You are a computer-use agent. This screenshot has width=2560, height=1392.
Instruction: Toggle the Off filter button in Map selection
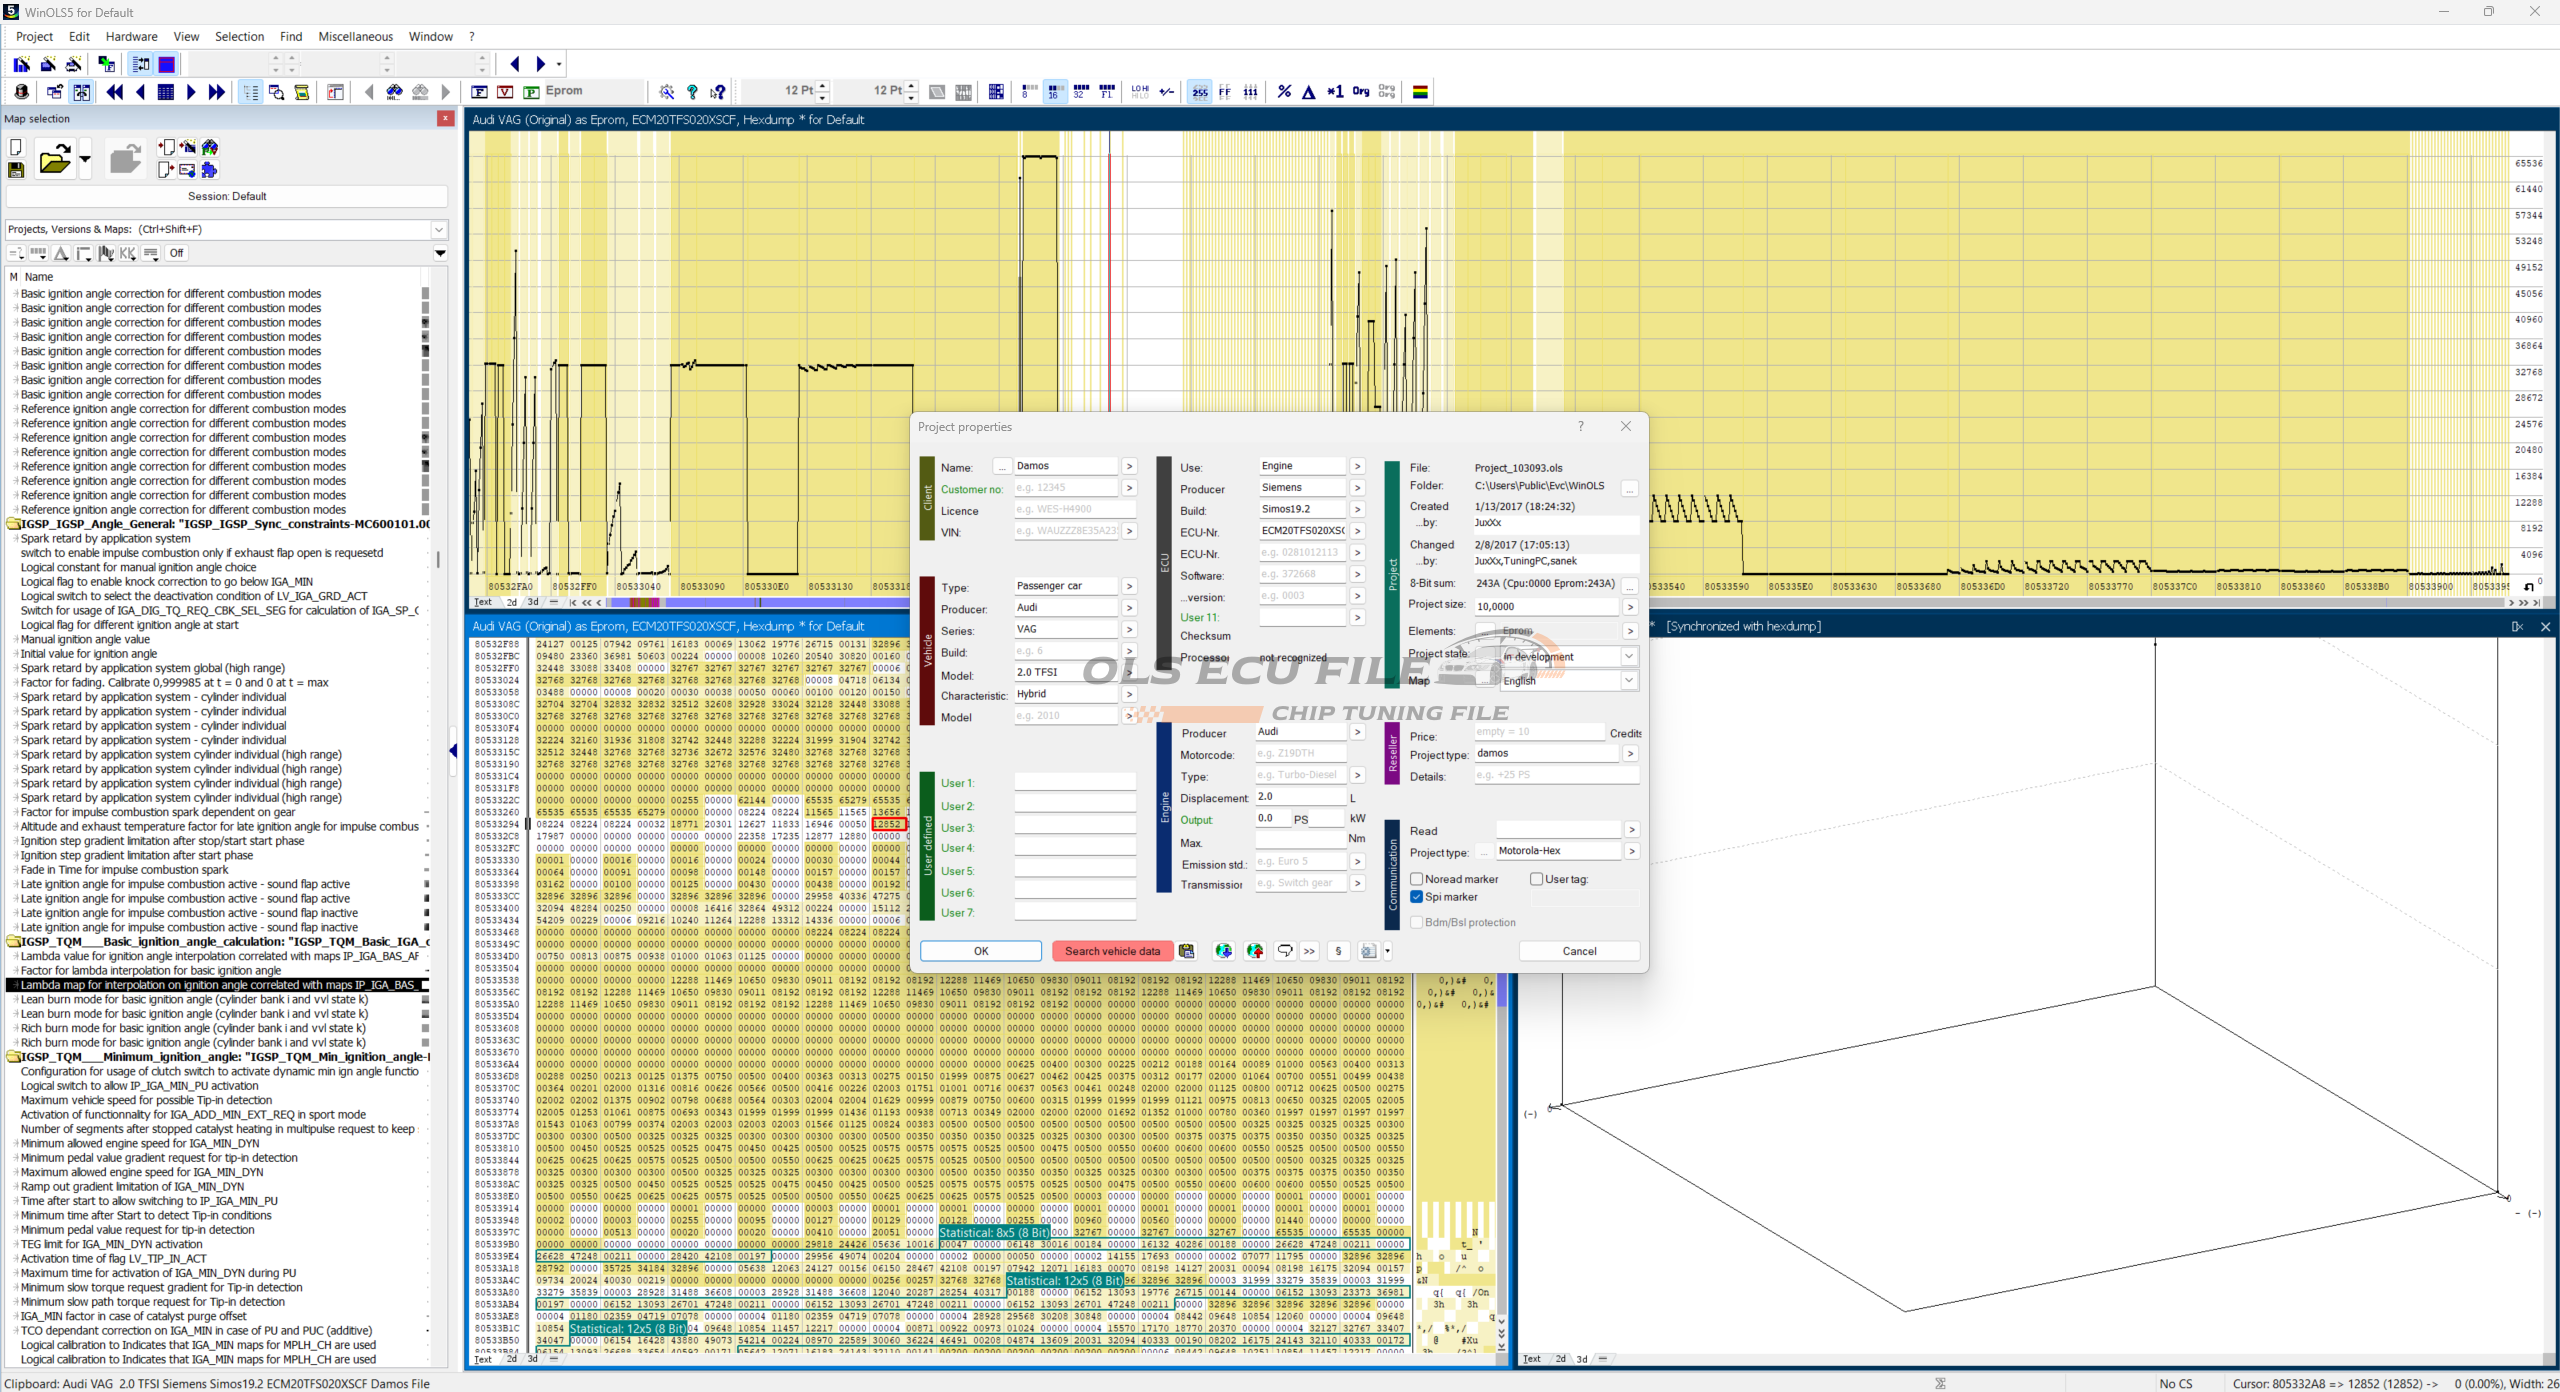coord(177,253)
